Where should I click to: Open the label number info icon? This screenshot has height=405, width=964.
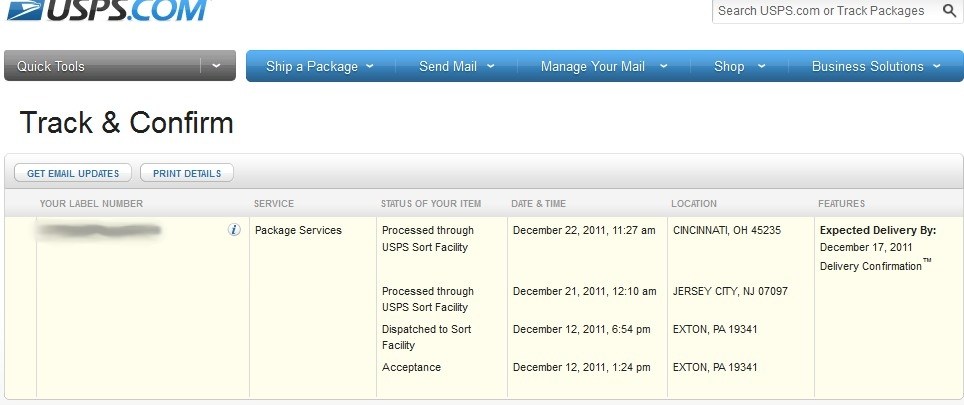234,230
